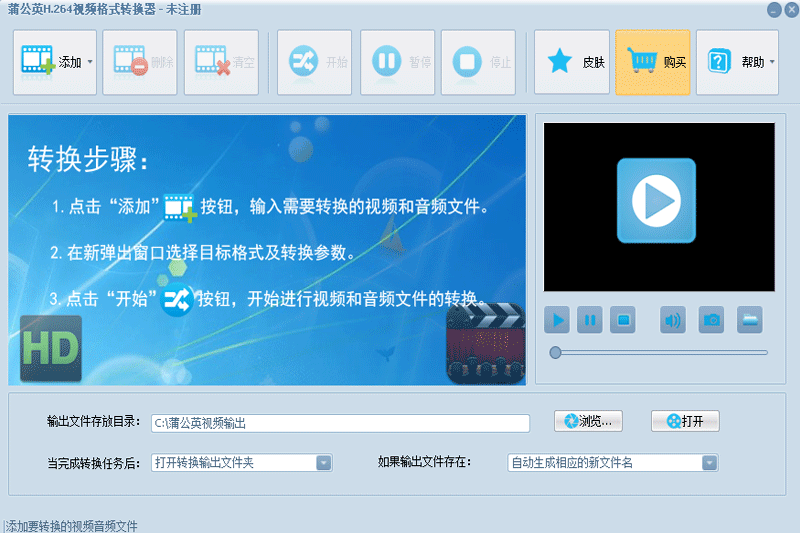Open the 如果输出文件存在 dropdown
The height and width of the screenshot is (533, 800).
pos(710,463)
